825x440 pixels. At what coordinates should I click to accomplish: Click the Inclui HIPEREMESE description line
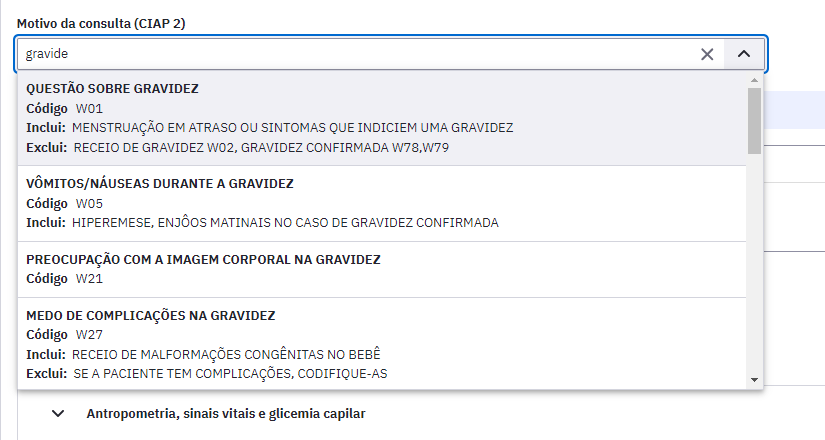(x=263, y=223)
